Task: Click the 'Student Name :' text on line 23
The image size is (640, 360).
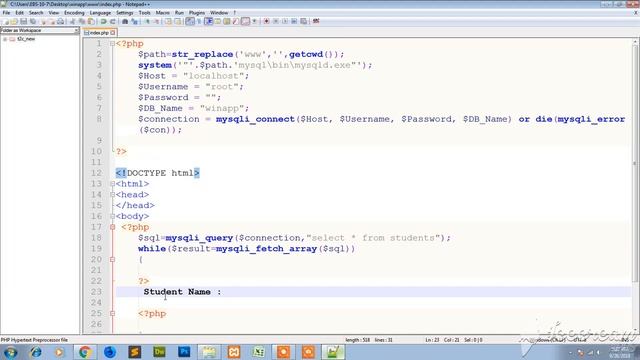Action: tap(182, 292)
